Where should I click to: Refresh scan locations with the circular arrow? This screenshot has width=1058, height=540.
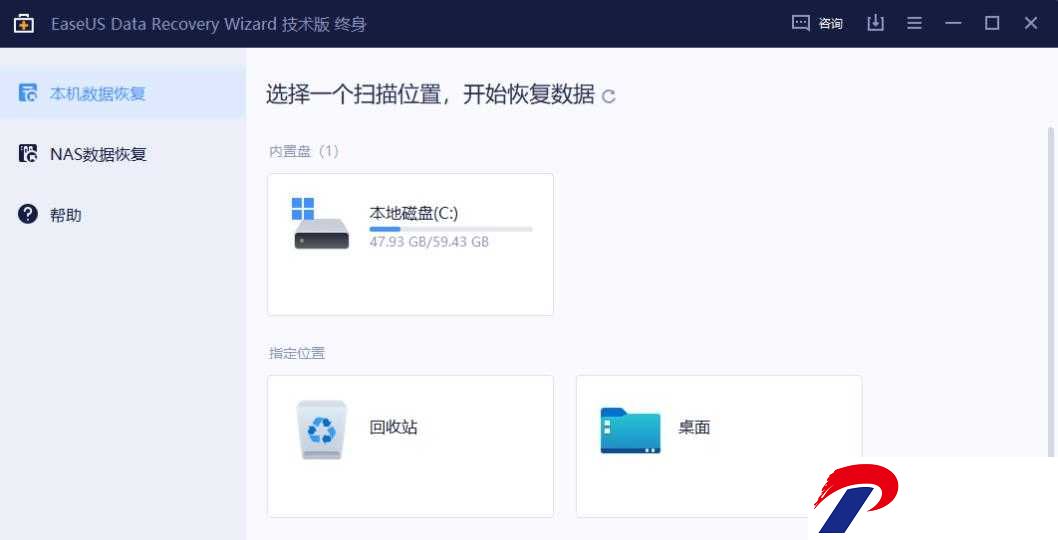coord(609,97)
